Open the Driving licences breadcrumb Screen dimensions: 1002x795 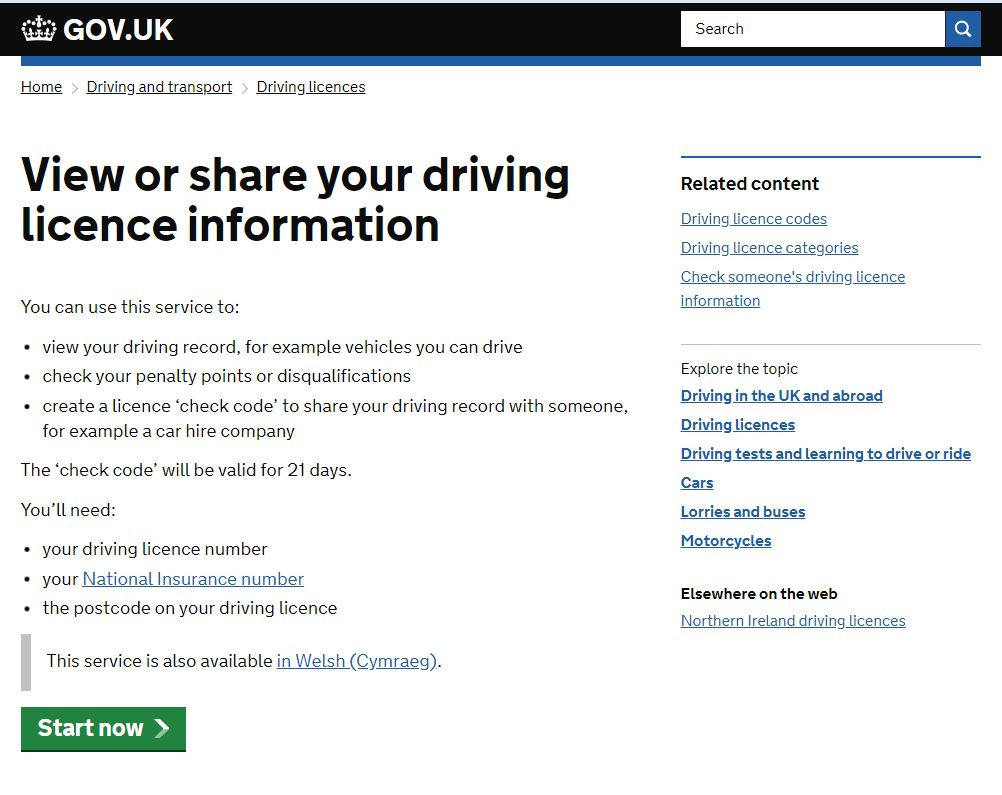coord(310,87)
